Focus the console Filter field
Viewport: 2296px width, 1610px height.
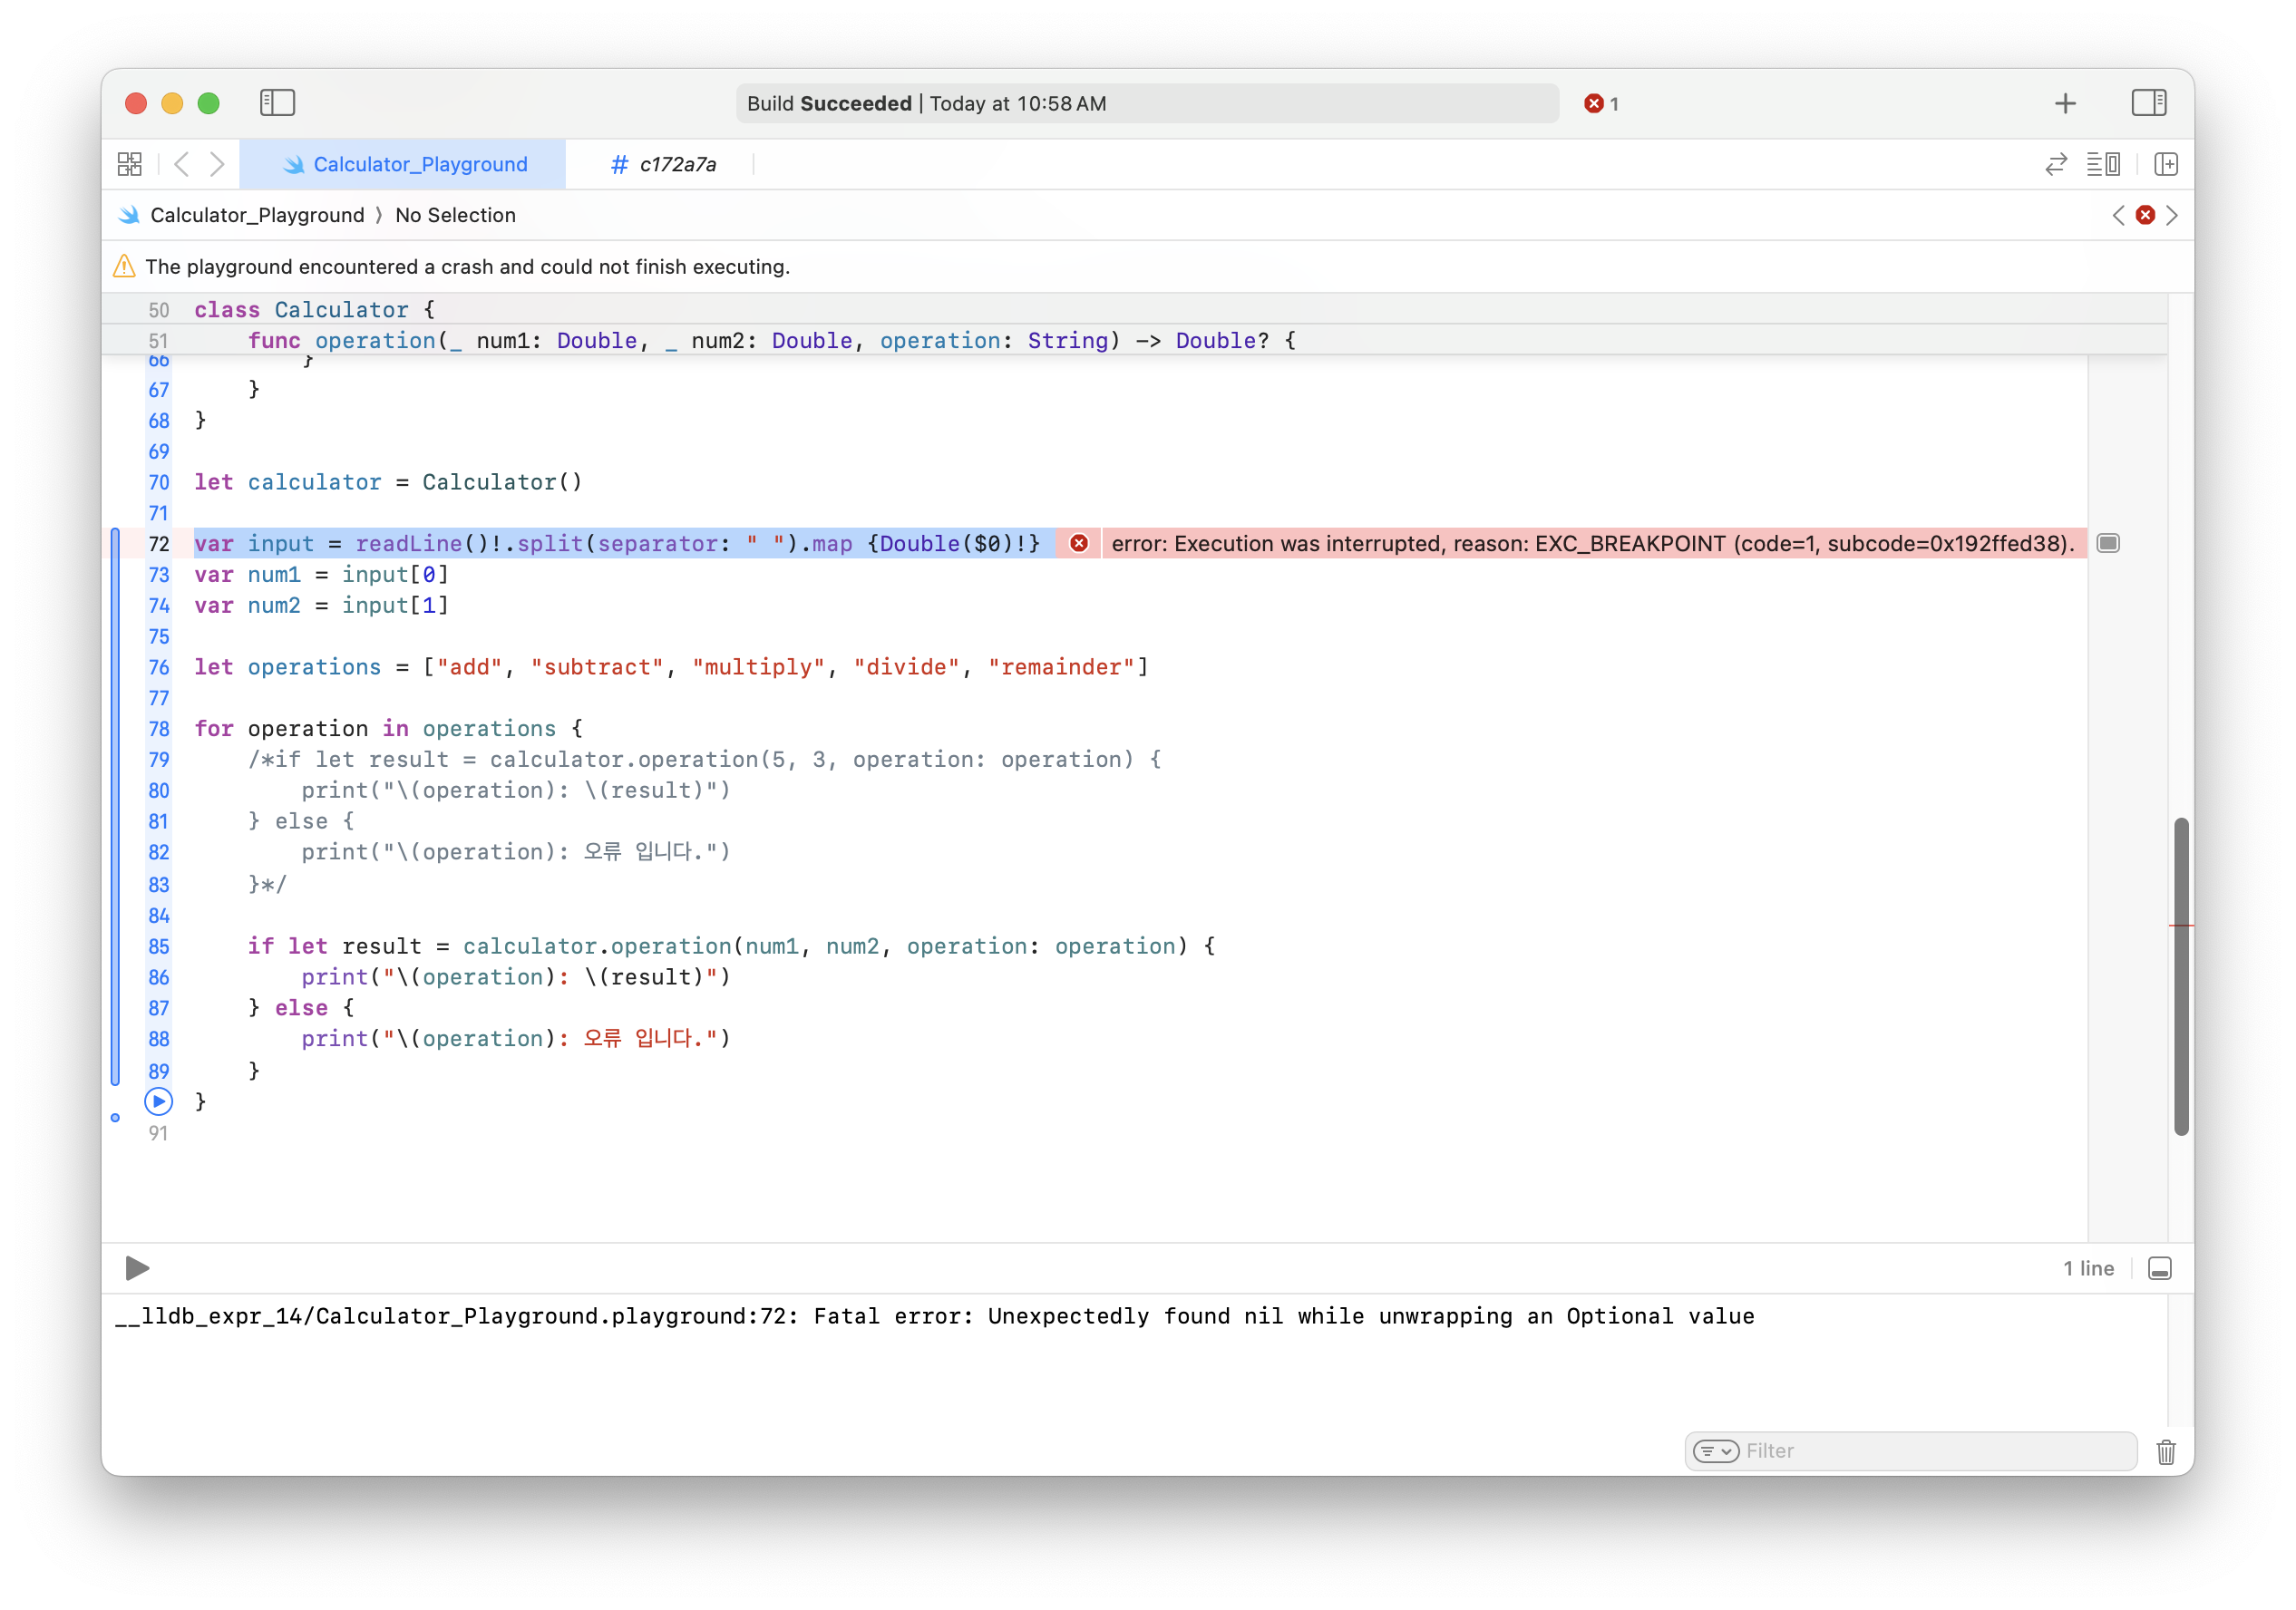[1910, 1450]
